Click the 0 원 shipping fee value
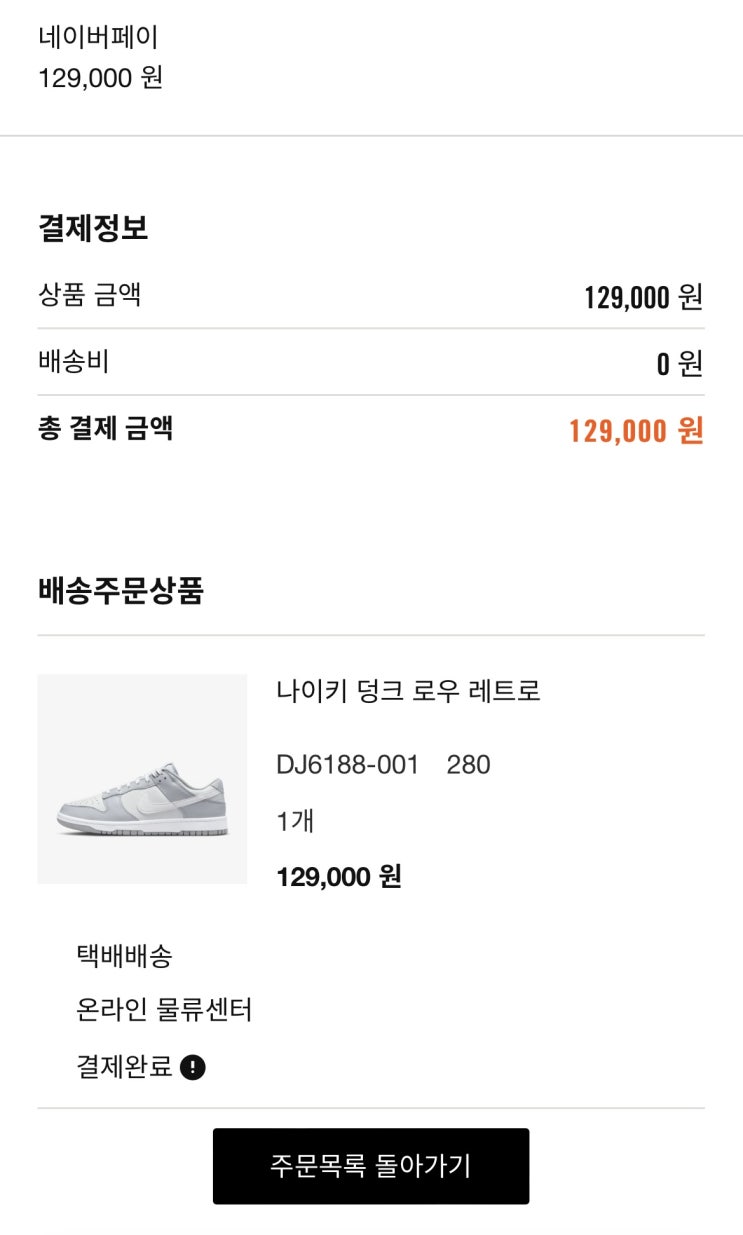This screenshot has height=1235, width=743. 680,364
